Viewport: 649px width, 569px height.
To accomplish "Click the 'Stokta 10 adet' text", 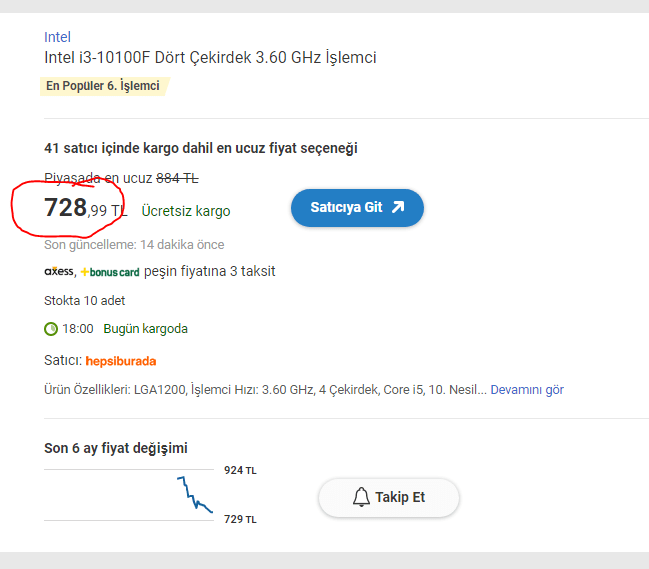I will coord(84,301).
